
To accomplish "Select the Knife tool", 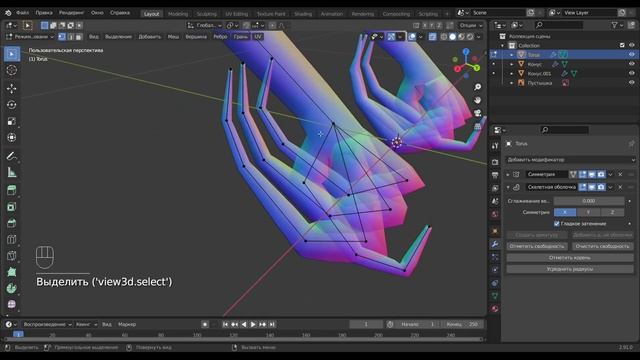I will tap(11, 256).
